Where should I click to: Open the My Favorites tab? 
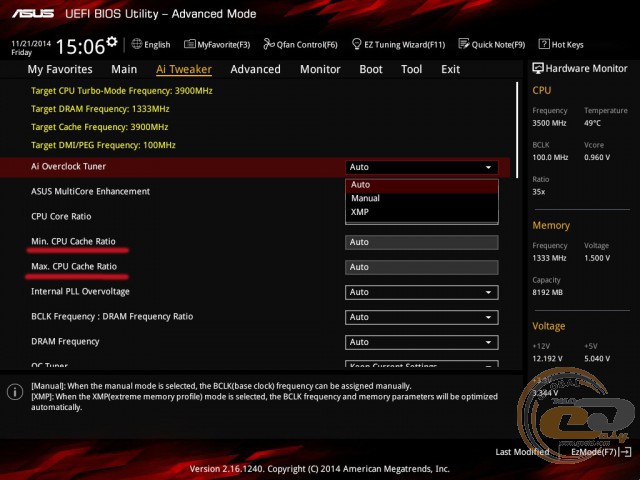coord(60,69)
